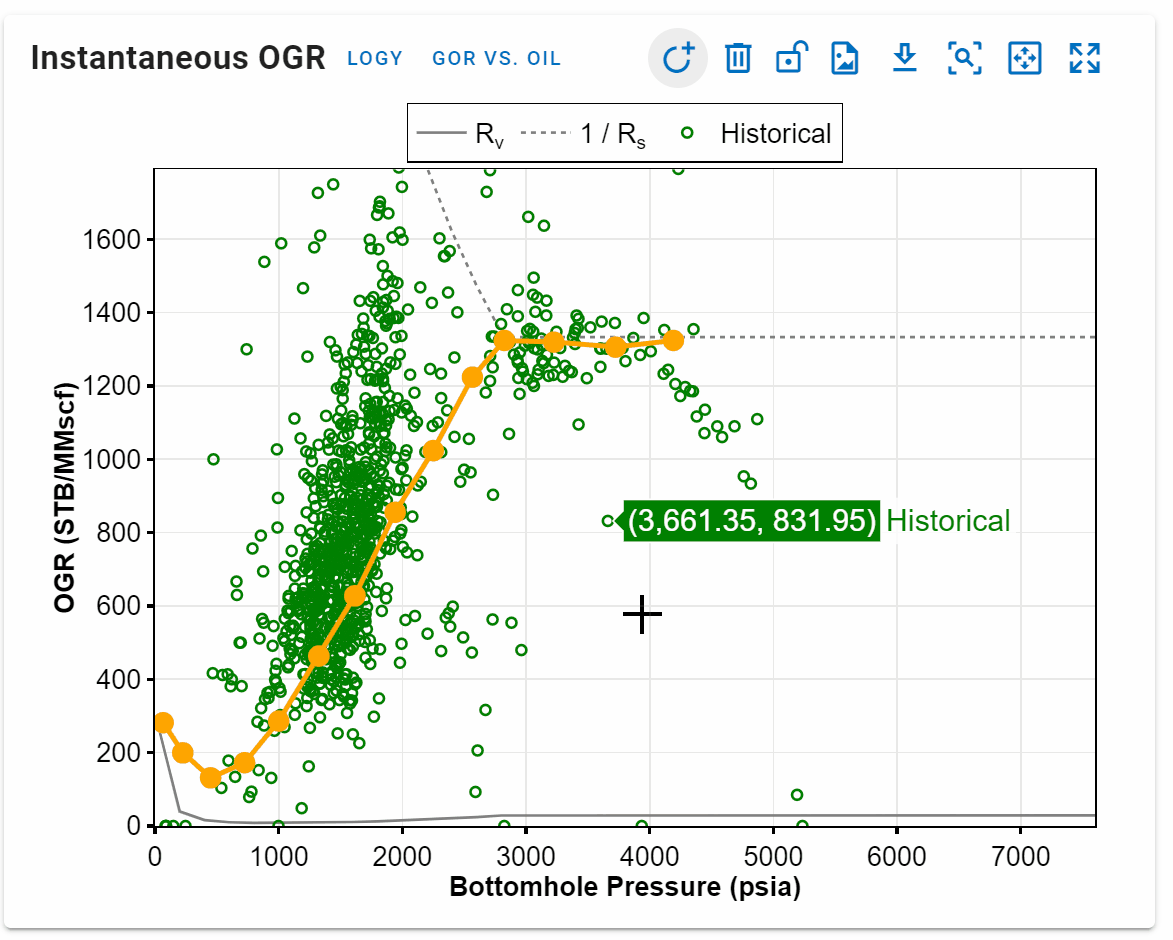Select the highlighted Historical point beside the tooltip
Image resolution: width=1173 pixels, height=940 pixels.
(x=608, y=520)
